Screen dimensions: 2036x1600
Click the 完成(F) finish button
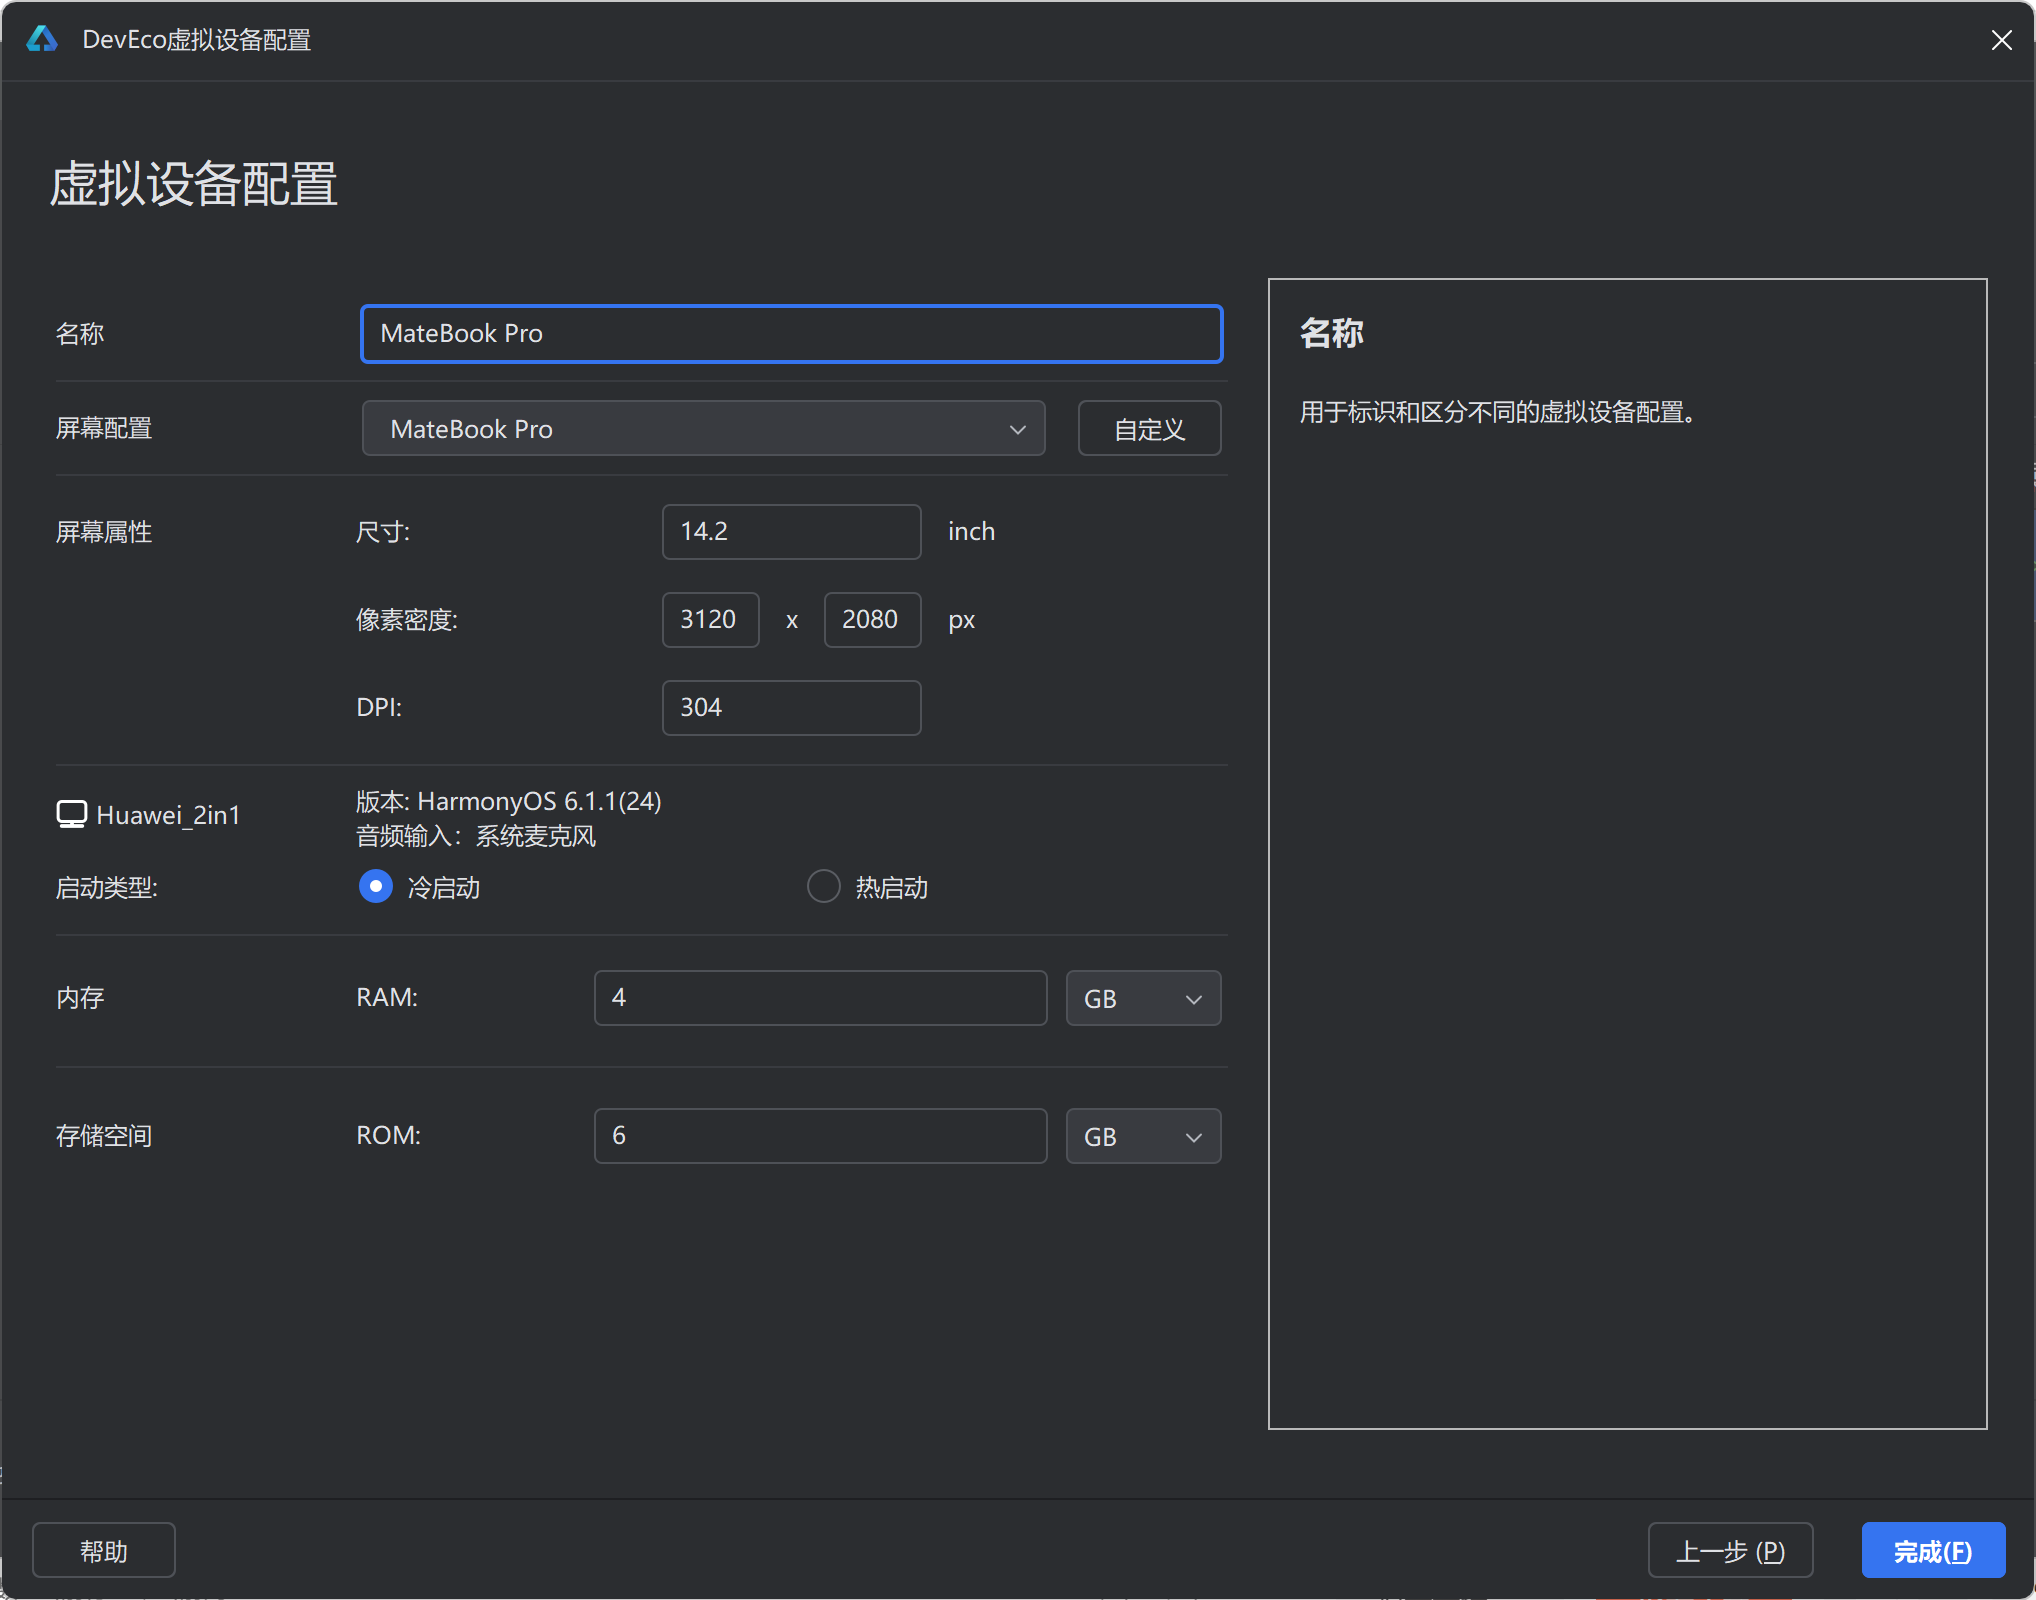click(x=1934, y=1551)
